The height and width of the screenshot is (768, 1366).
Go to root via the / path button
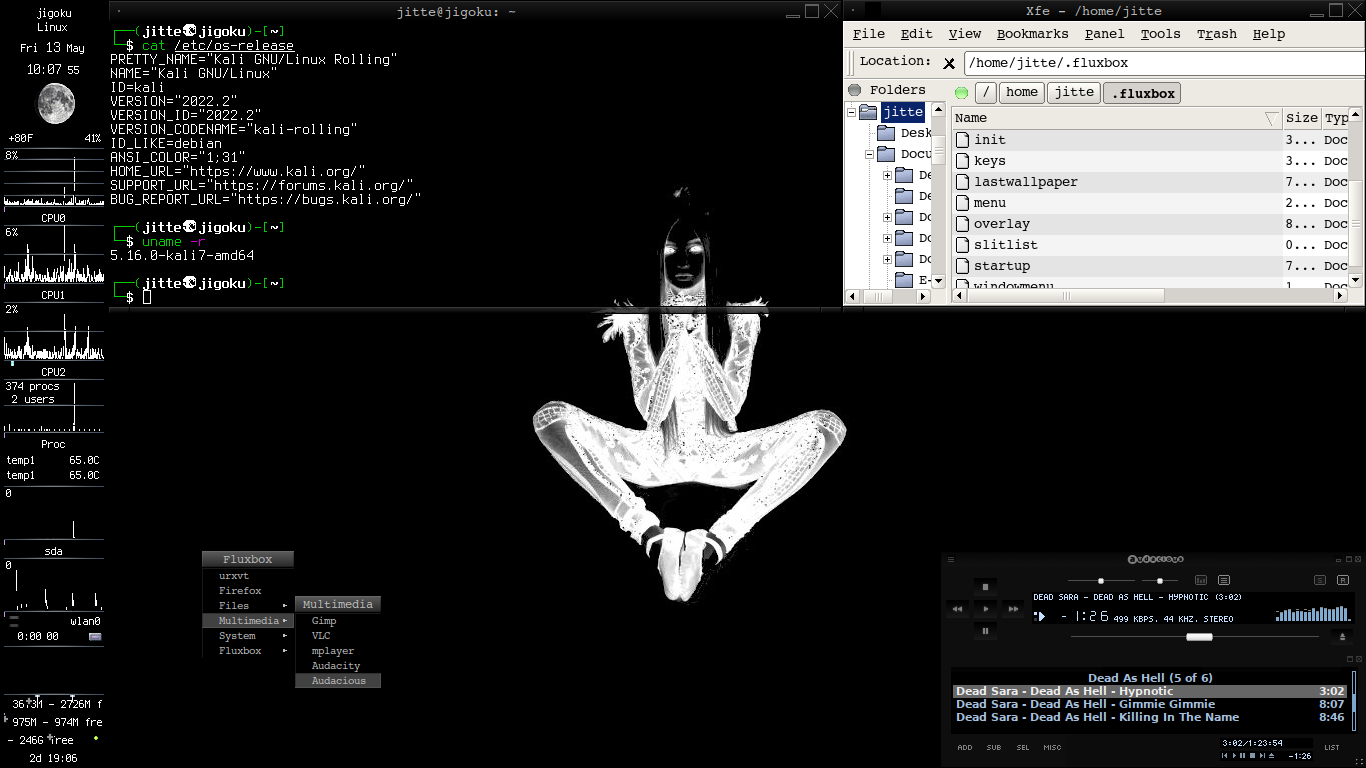986,93
